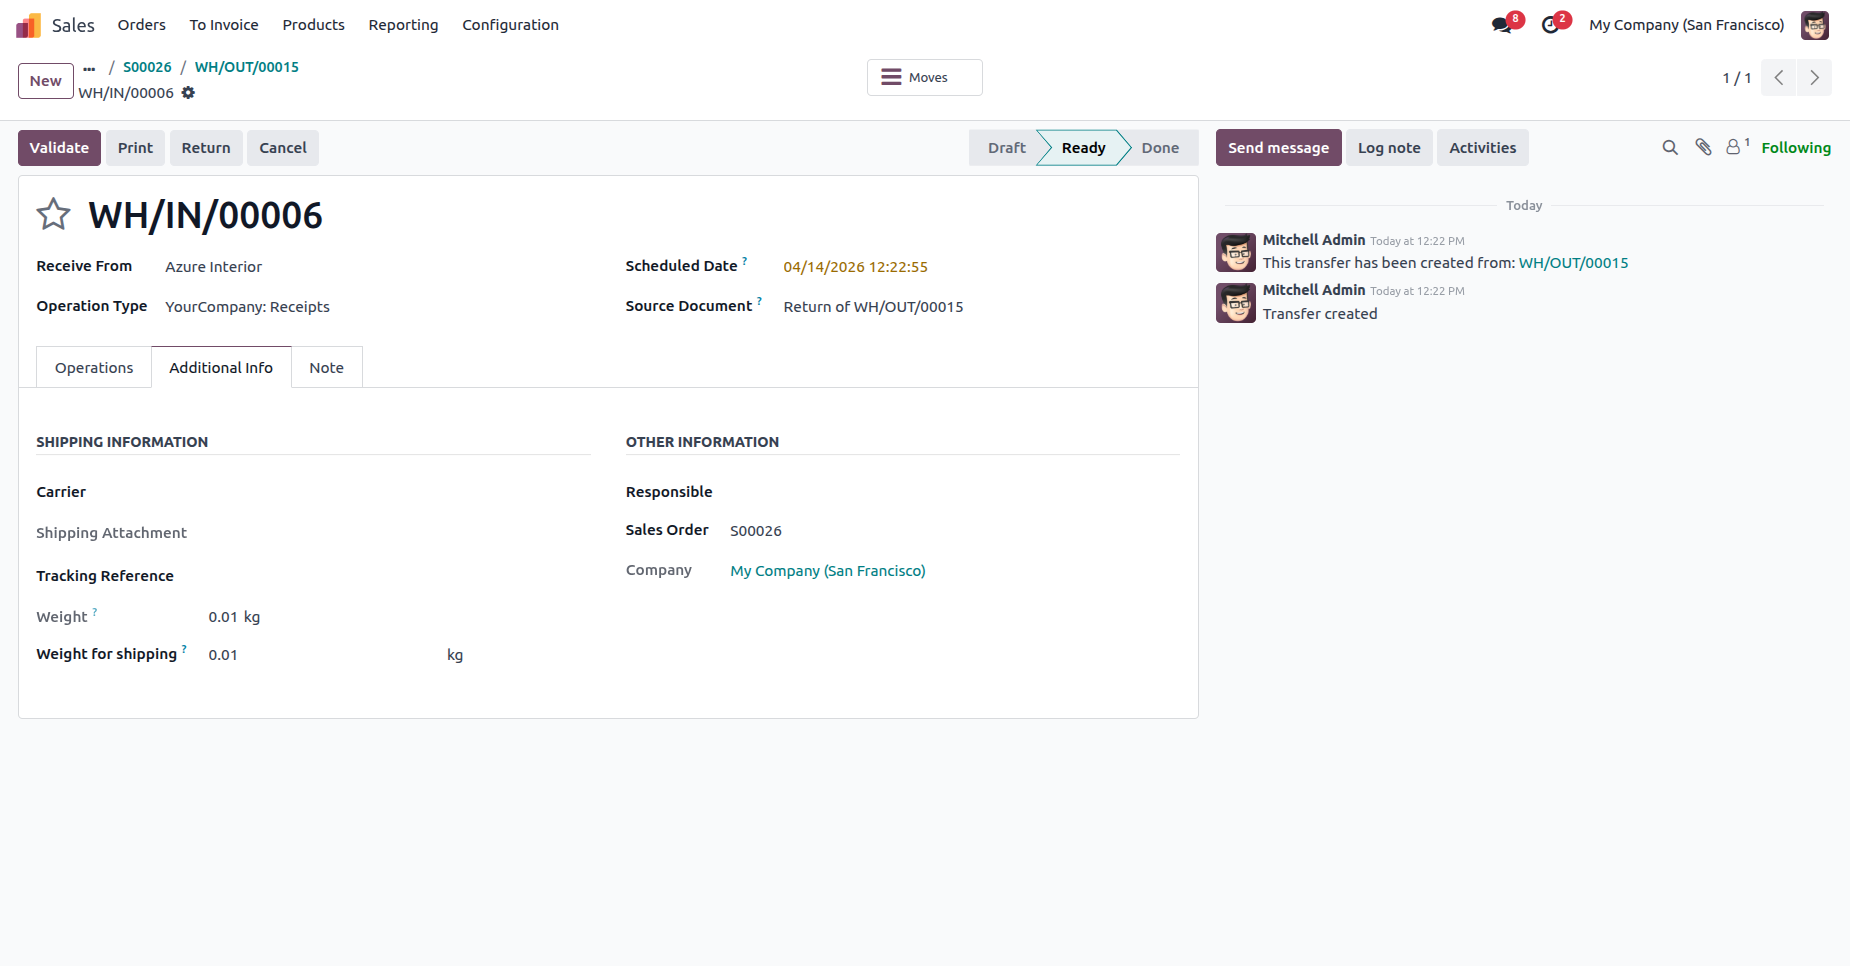Toggle the Following status
The image size is (1850, 966).
[x=1796, y=148]
